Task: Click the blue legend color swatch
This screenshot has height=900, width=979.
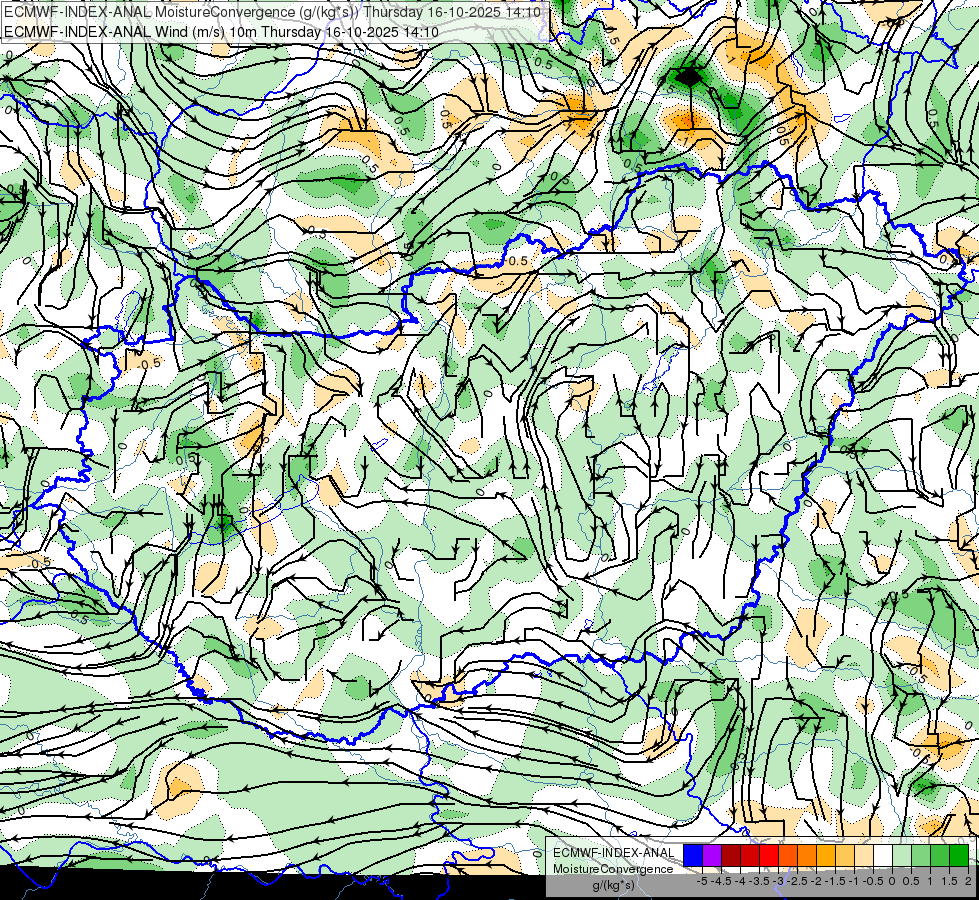Action: pos(693,855)
